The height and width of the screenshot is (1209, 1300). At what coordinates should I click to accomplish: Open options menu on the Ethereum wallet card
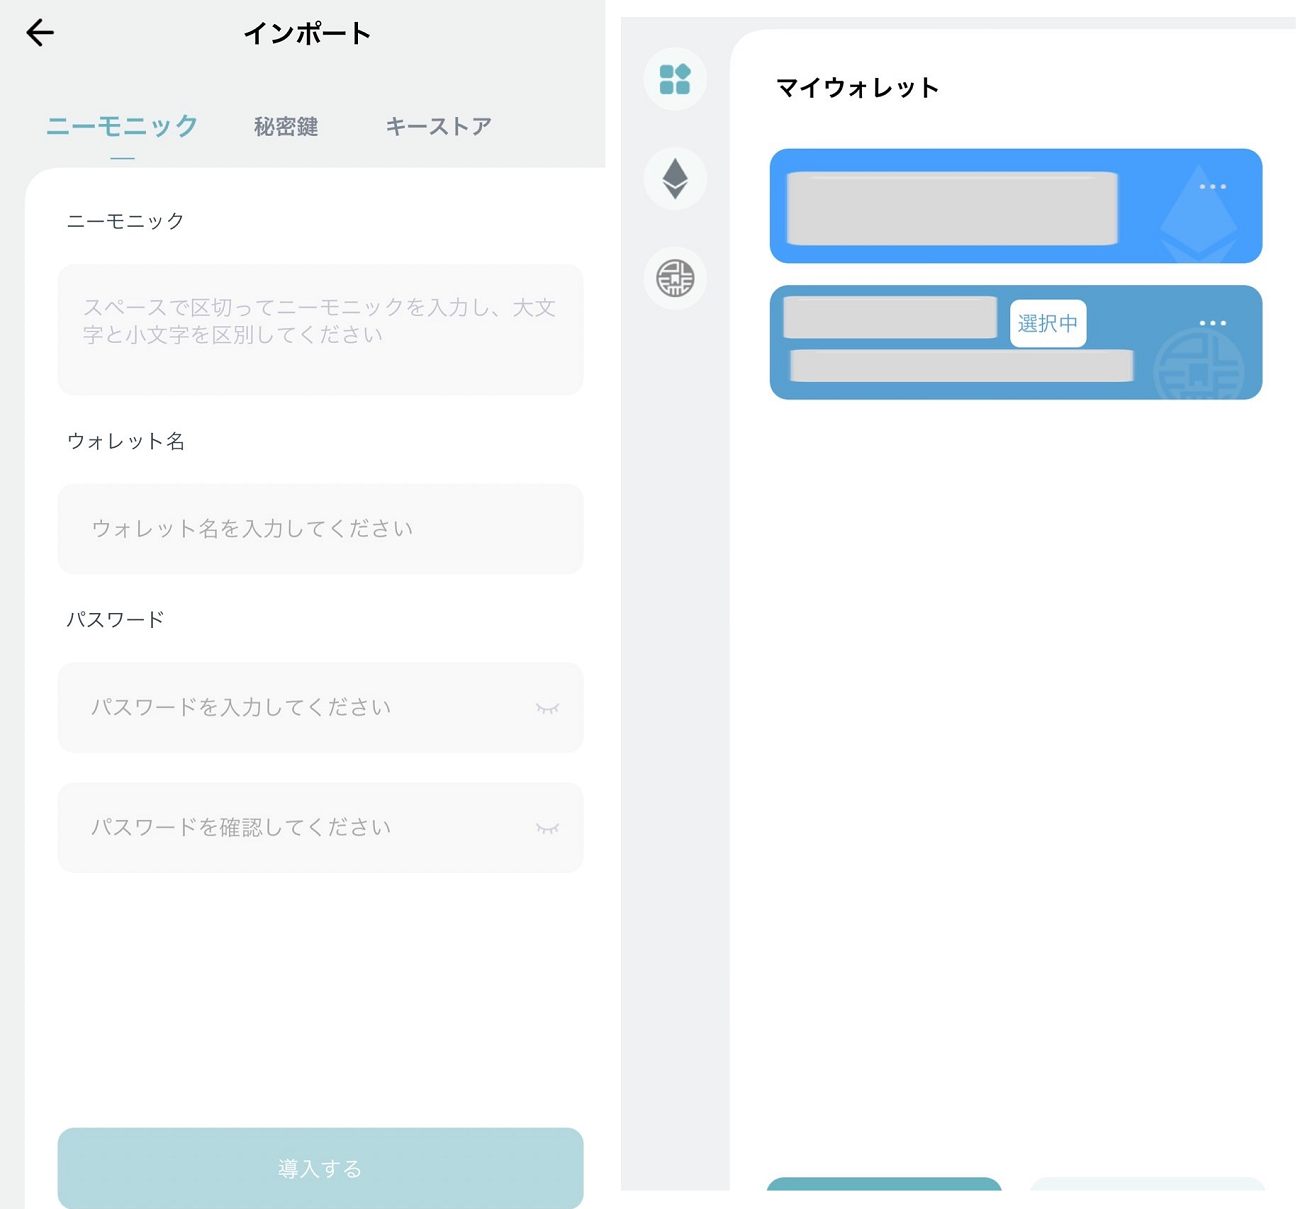[1212, 187]
